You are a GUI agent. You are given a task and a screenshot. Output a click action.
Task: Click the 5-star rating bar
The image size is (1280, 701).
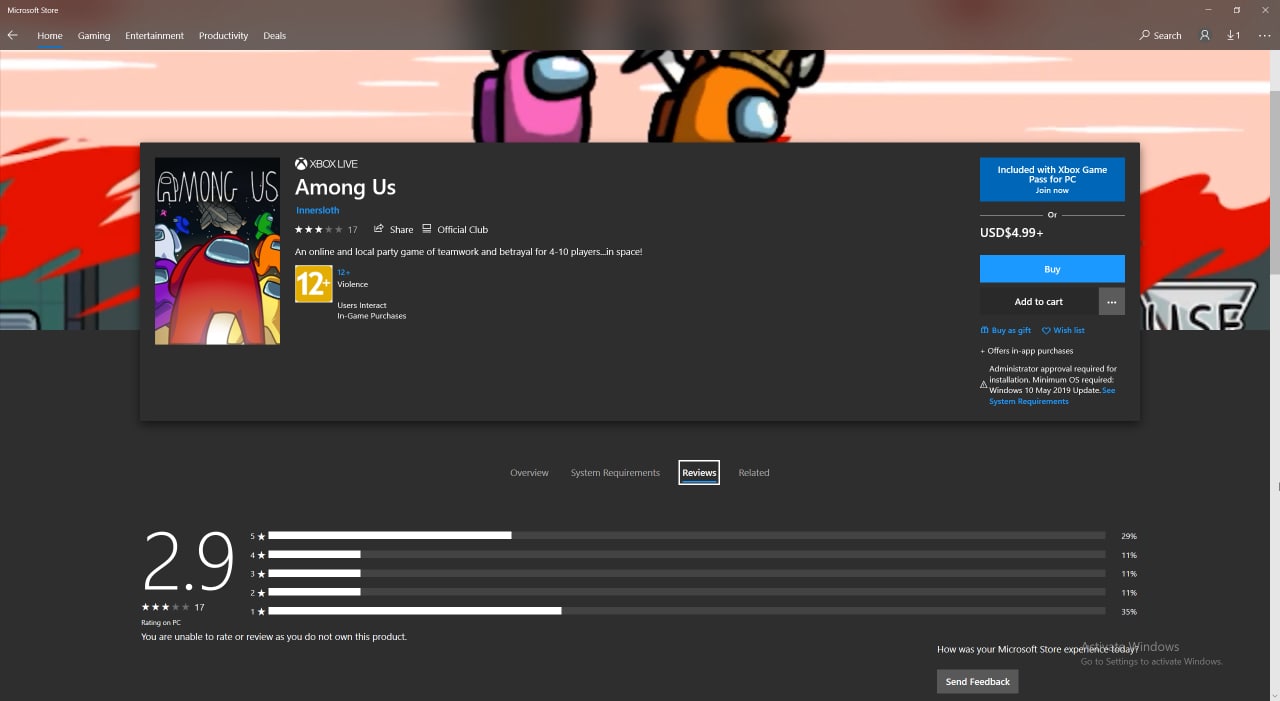click(x=686, y=536)
